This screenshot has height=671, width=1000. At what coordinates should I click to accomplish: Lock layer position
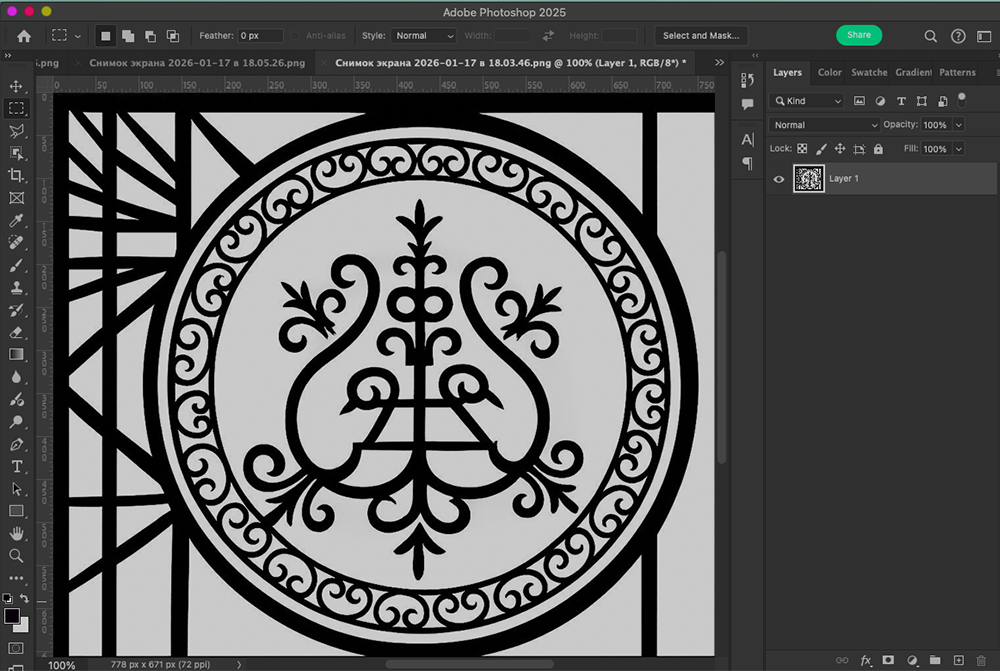(x=840, y=149)
